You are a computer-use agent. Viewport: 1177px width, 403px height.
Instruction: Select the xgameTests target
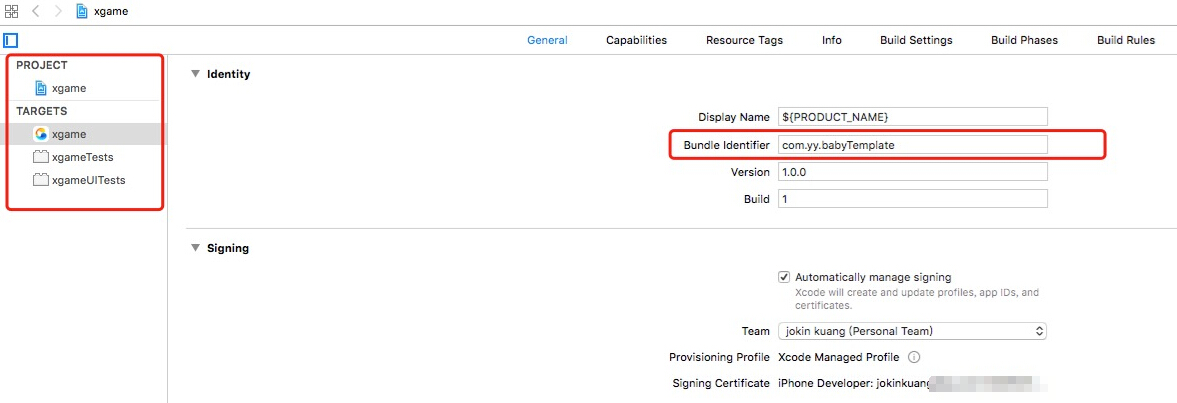tap(73, 158)
